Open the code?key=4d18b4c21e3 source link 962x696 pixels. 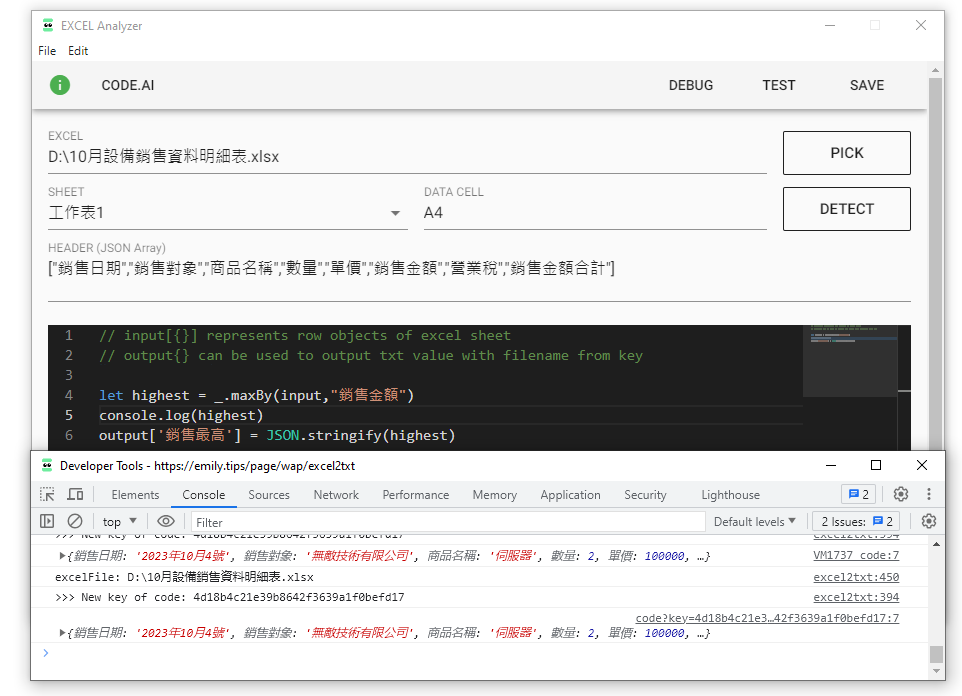click(x=767, y=618)
